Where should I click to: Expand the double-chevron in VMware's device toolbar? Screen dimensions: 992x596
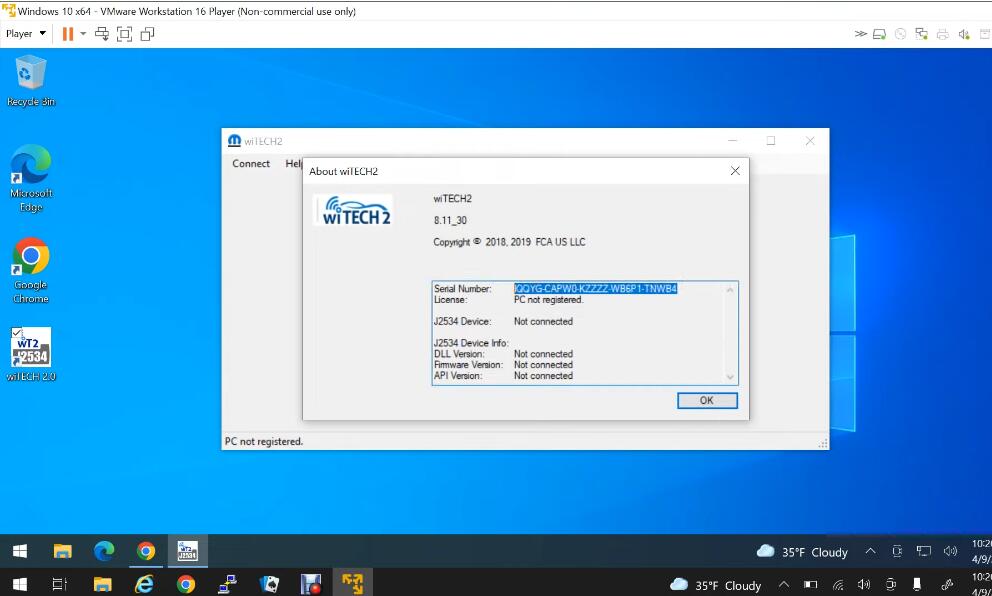tap(860, 34)
